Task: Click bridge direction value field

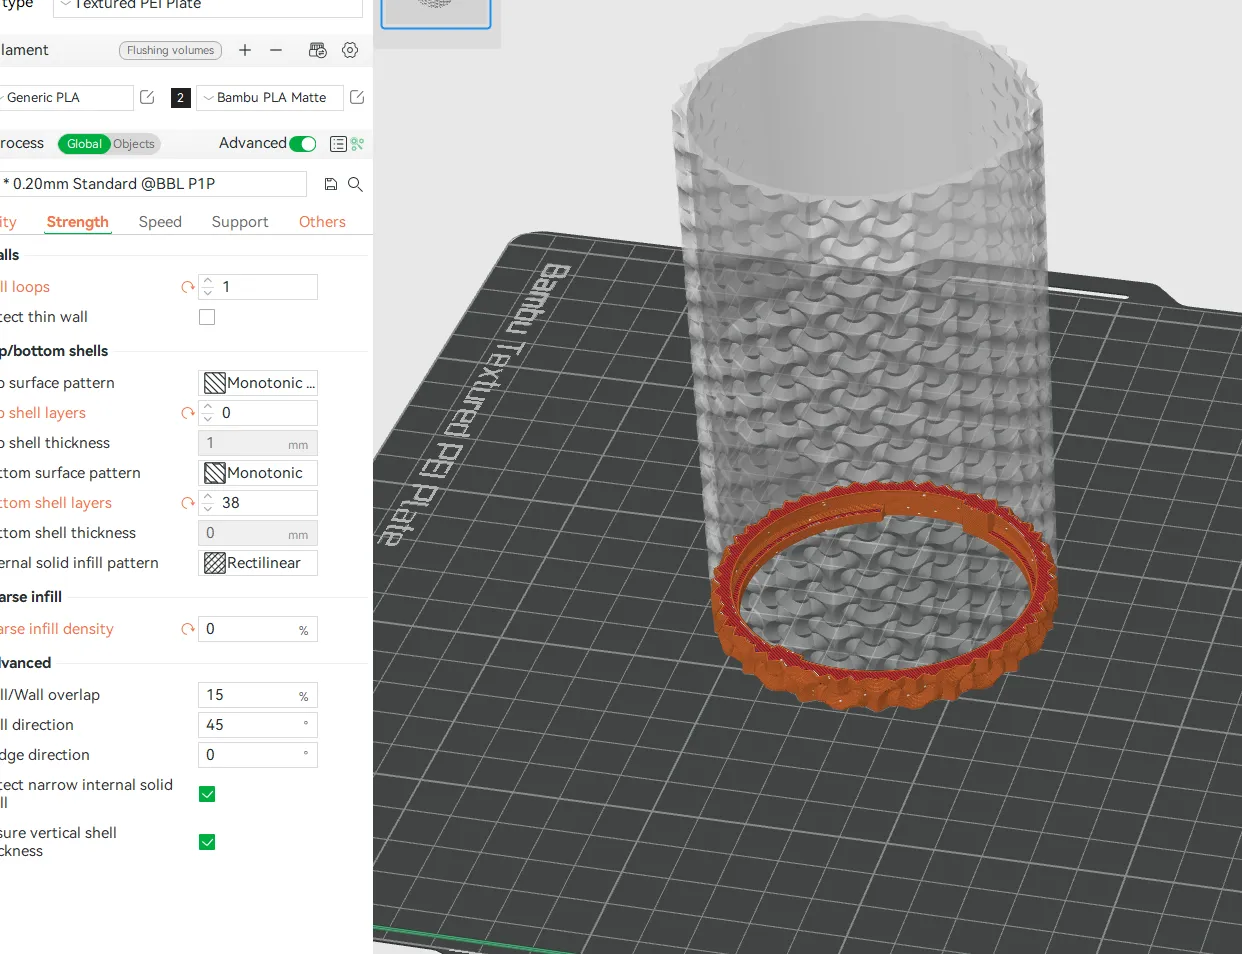Action: click(258, 755)
